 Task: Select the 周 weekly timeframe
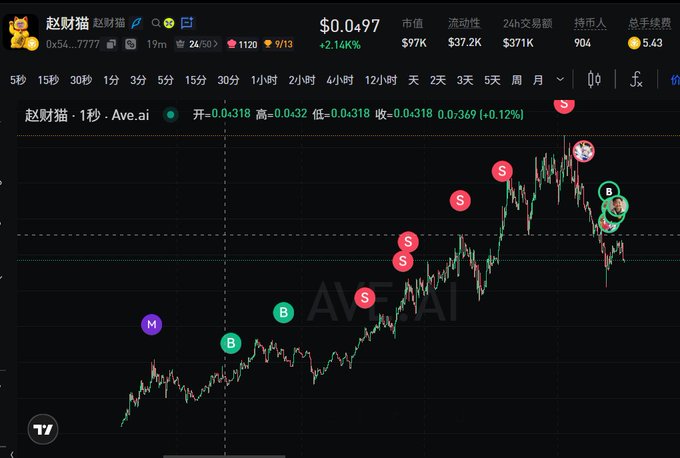517,80
